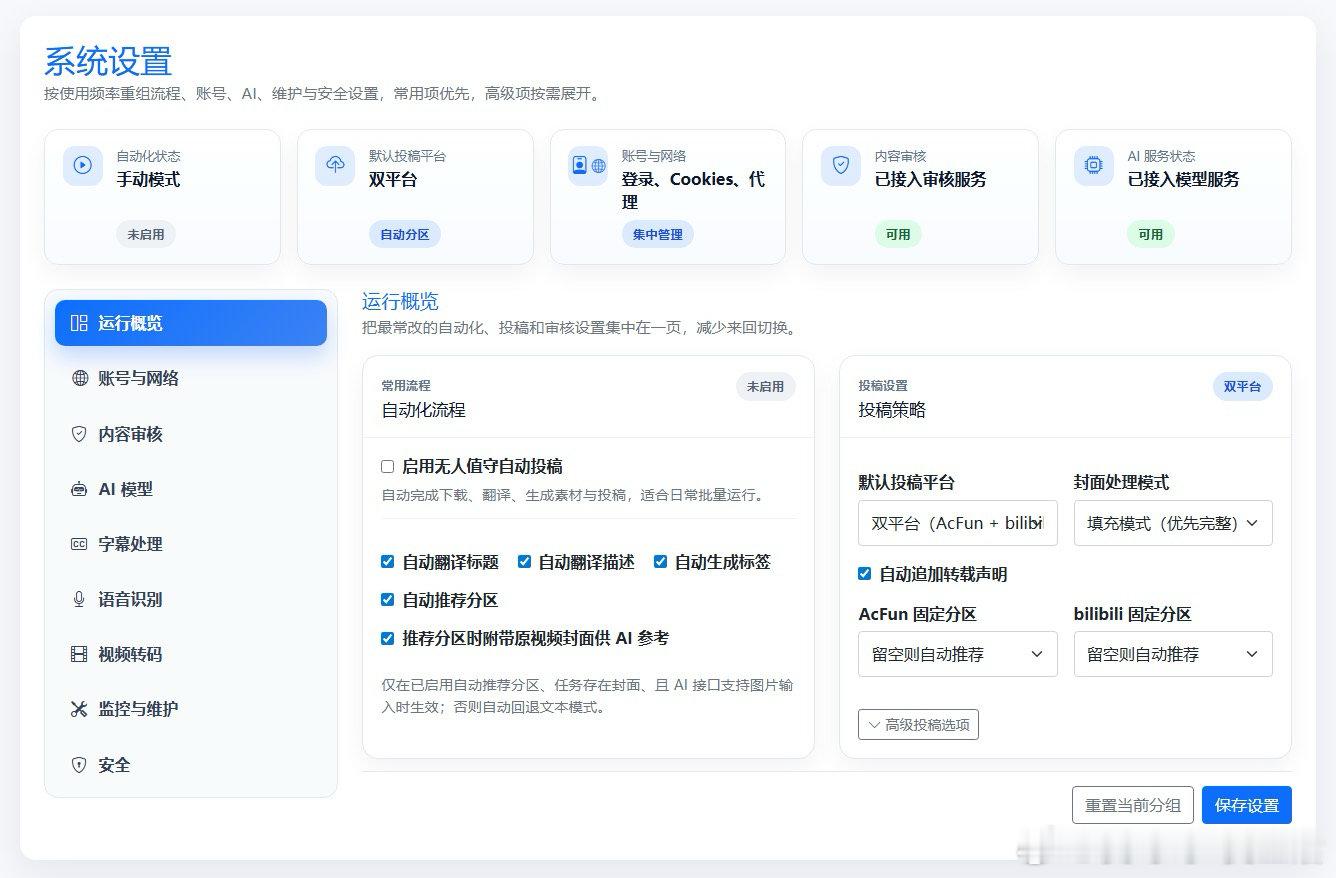This screenshot has height=878, width=1336.
Task: Click the 自动化状态 手动模式 card
Action: point(162,197)
